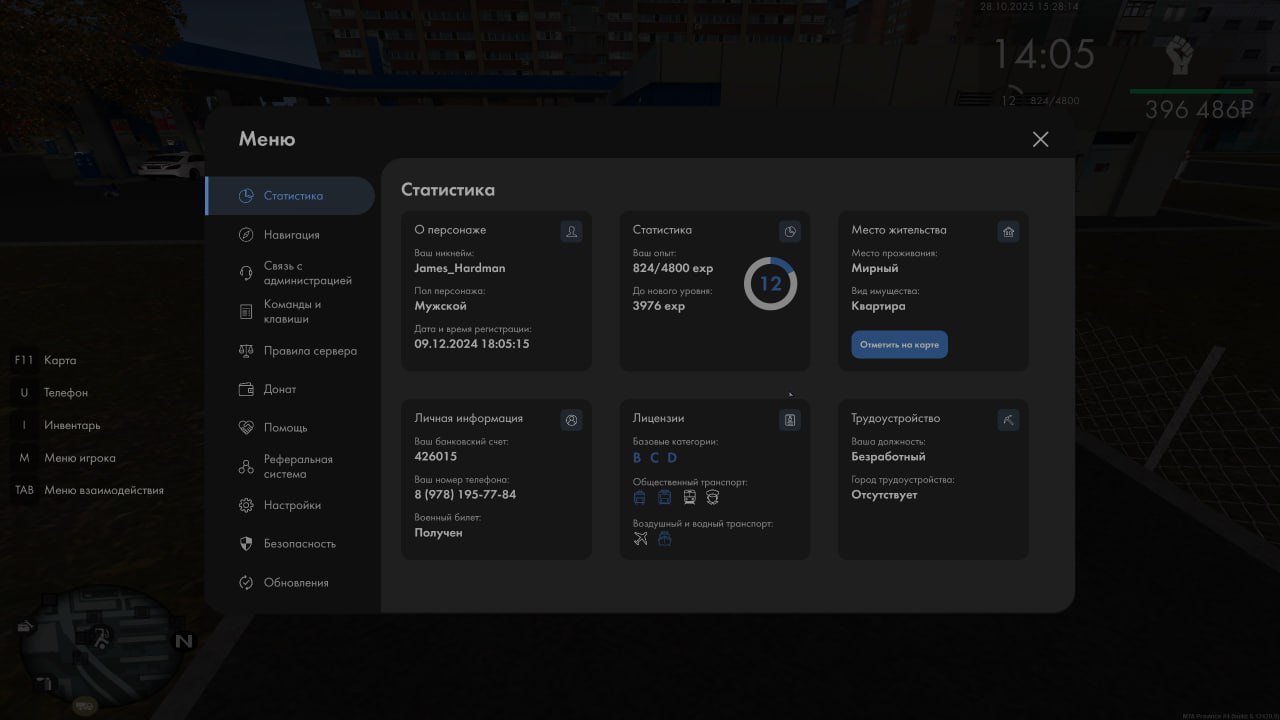The image size is (1280, 720).
Task: Click the 28.10.2025 15:28:14 timestamp
Action: point(1030,6)
